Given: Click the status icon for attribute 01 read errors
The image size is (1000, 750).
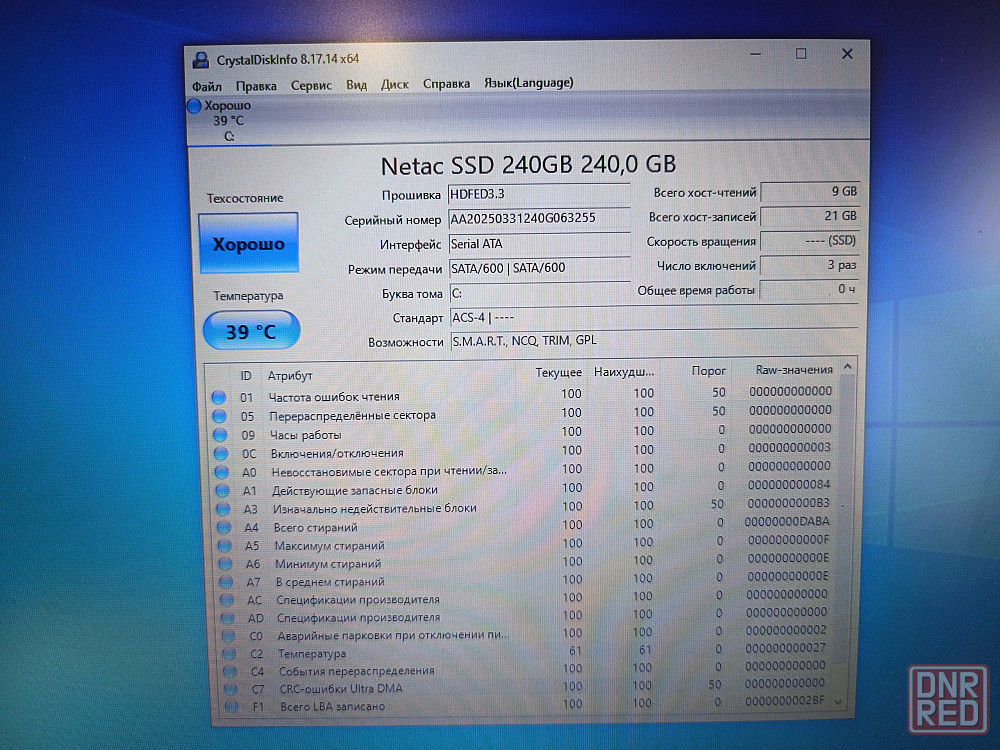Looking at the screenshot, I should 218,397.
